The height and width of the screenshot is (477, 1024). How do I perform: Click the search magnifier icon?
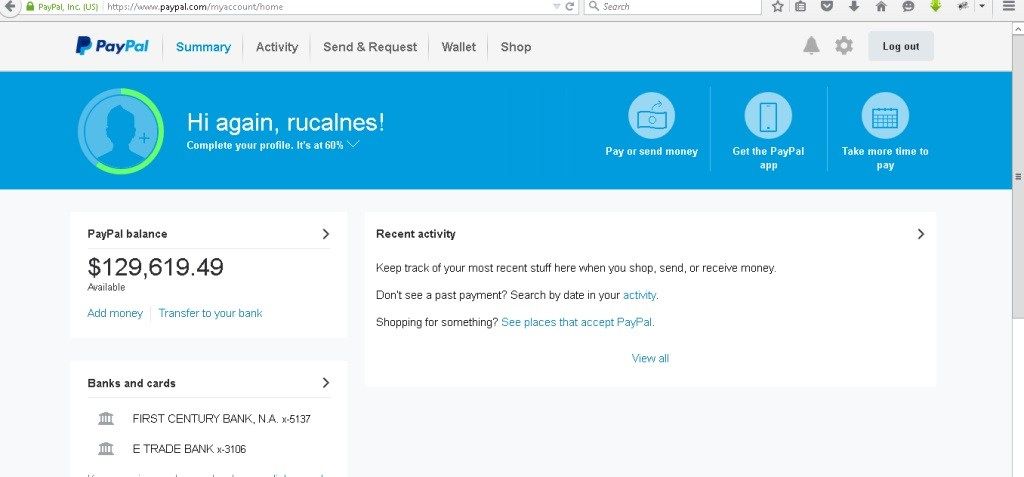594,7
